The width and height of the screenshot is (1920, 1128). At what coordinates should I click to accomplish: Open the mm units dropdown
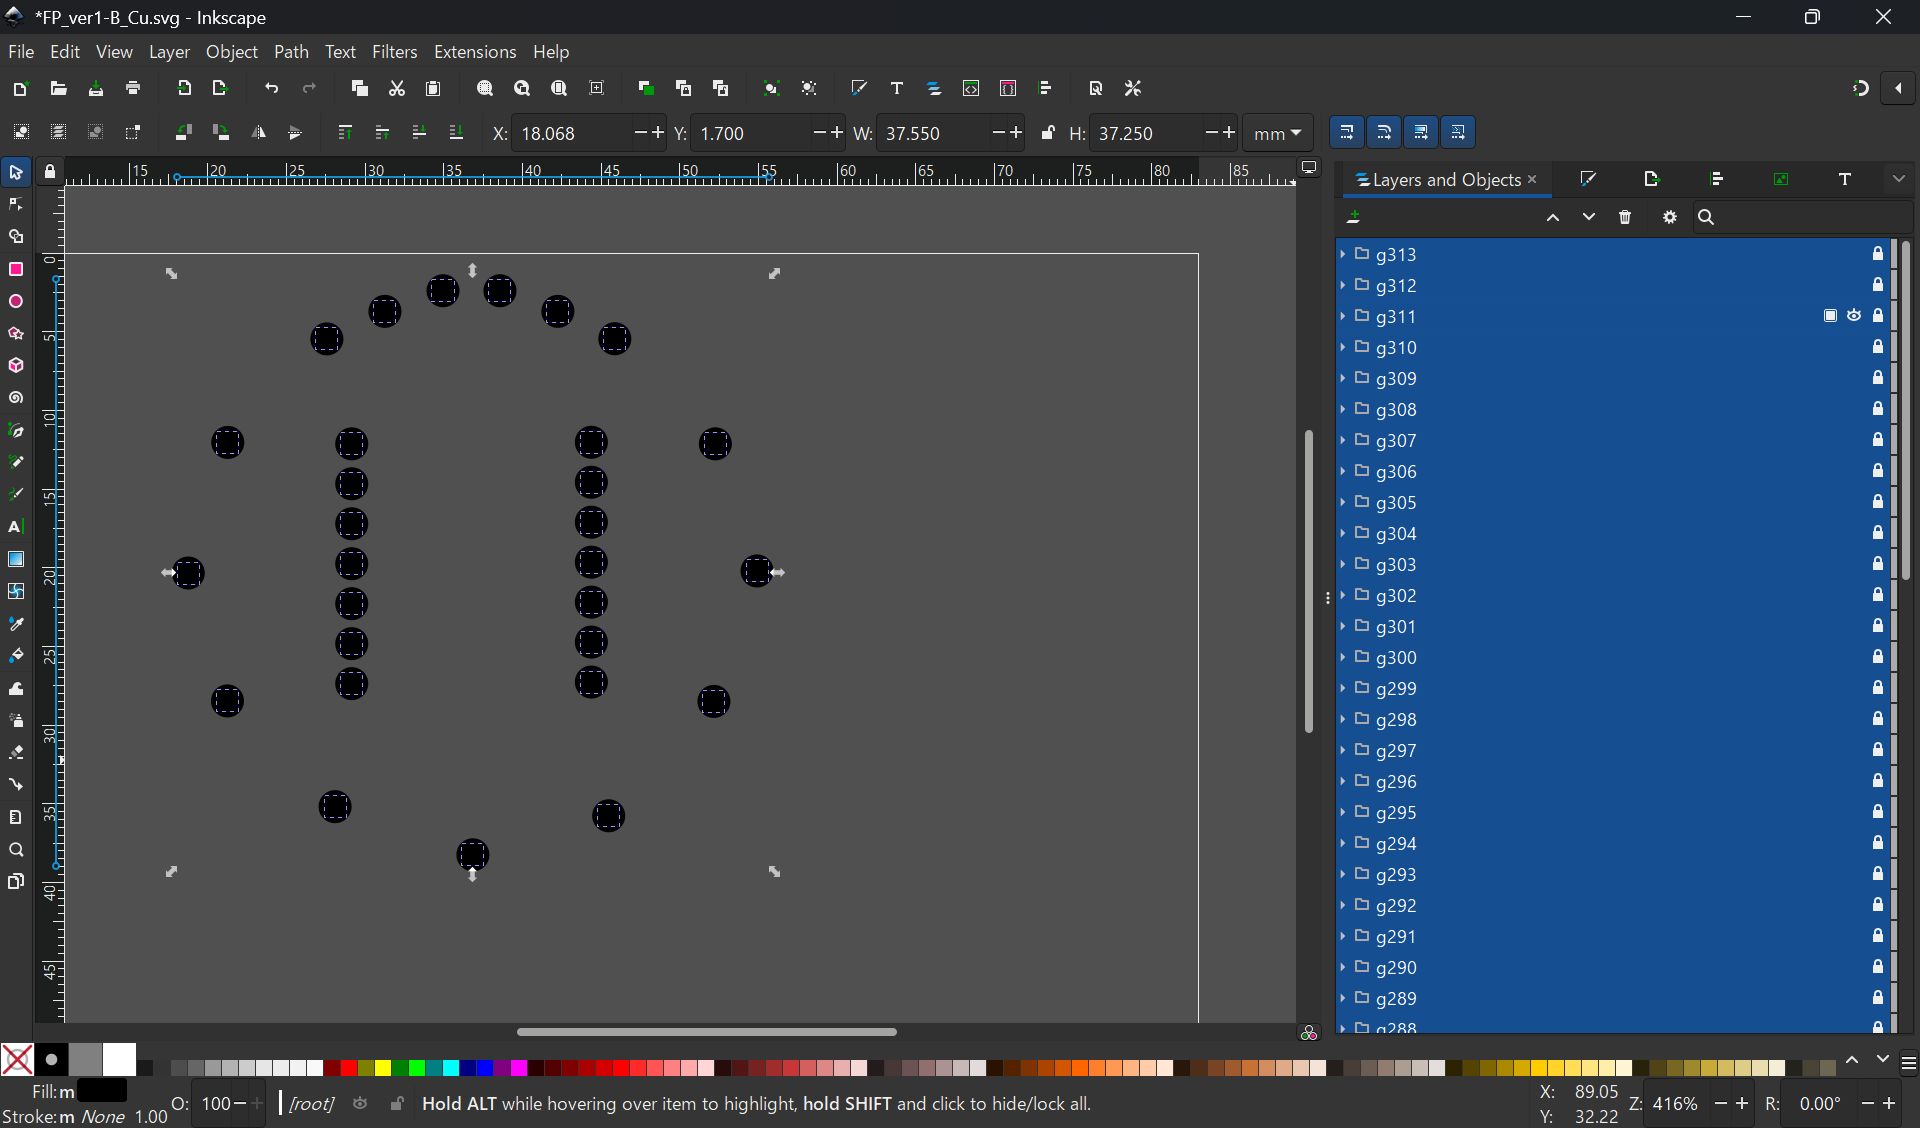pyautogui.click(x=1278, y=133)
